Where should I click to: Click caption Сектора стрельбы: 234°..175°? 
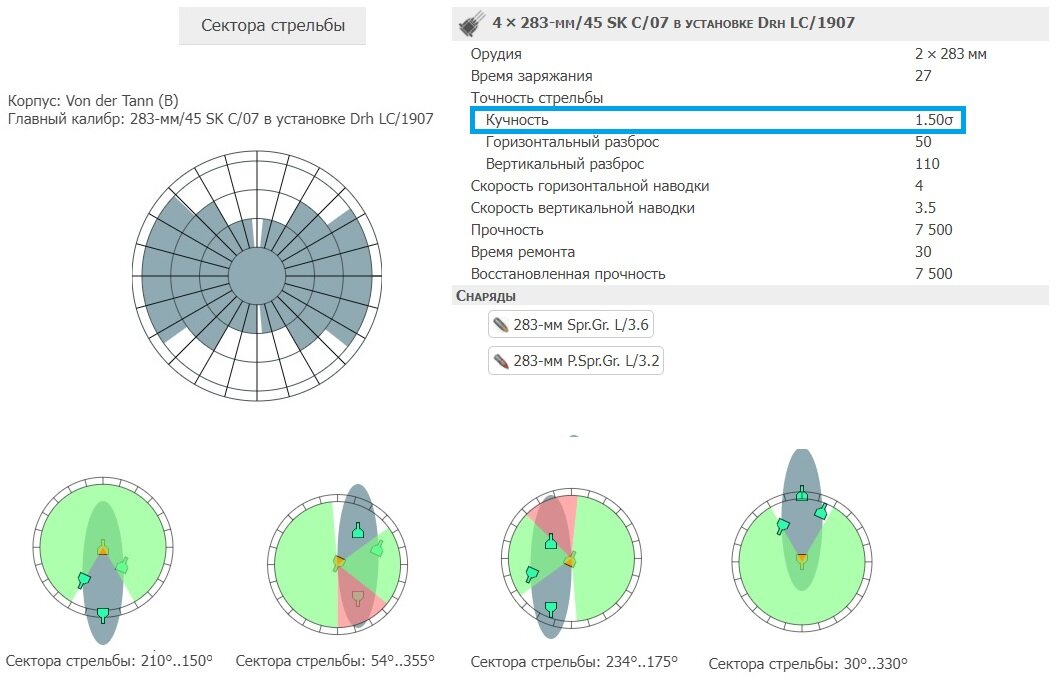pos(574,662)
